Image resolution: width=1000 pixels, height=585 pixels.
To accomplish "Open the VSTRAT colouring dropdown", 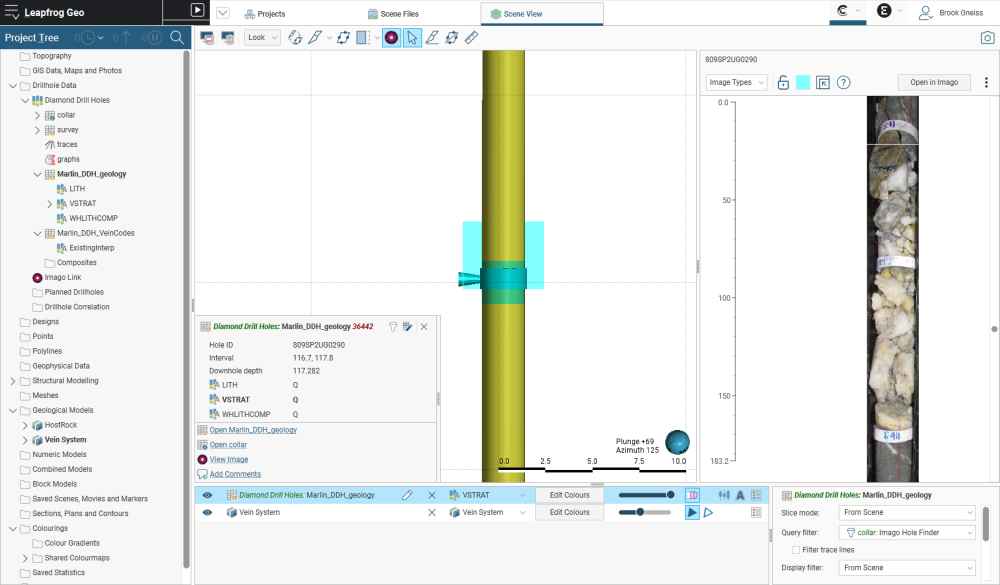I will coord(487,495).
